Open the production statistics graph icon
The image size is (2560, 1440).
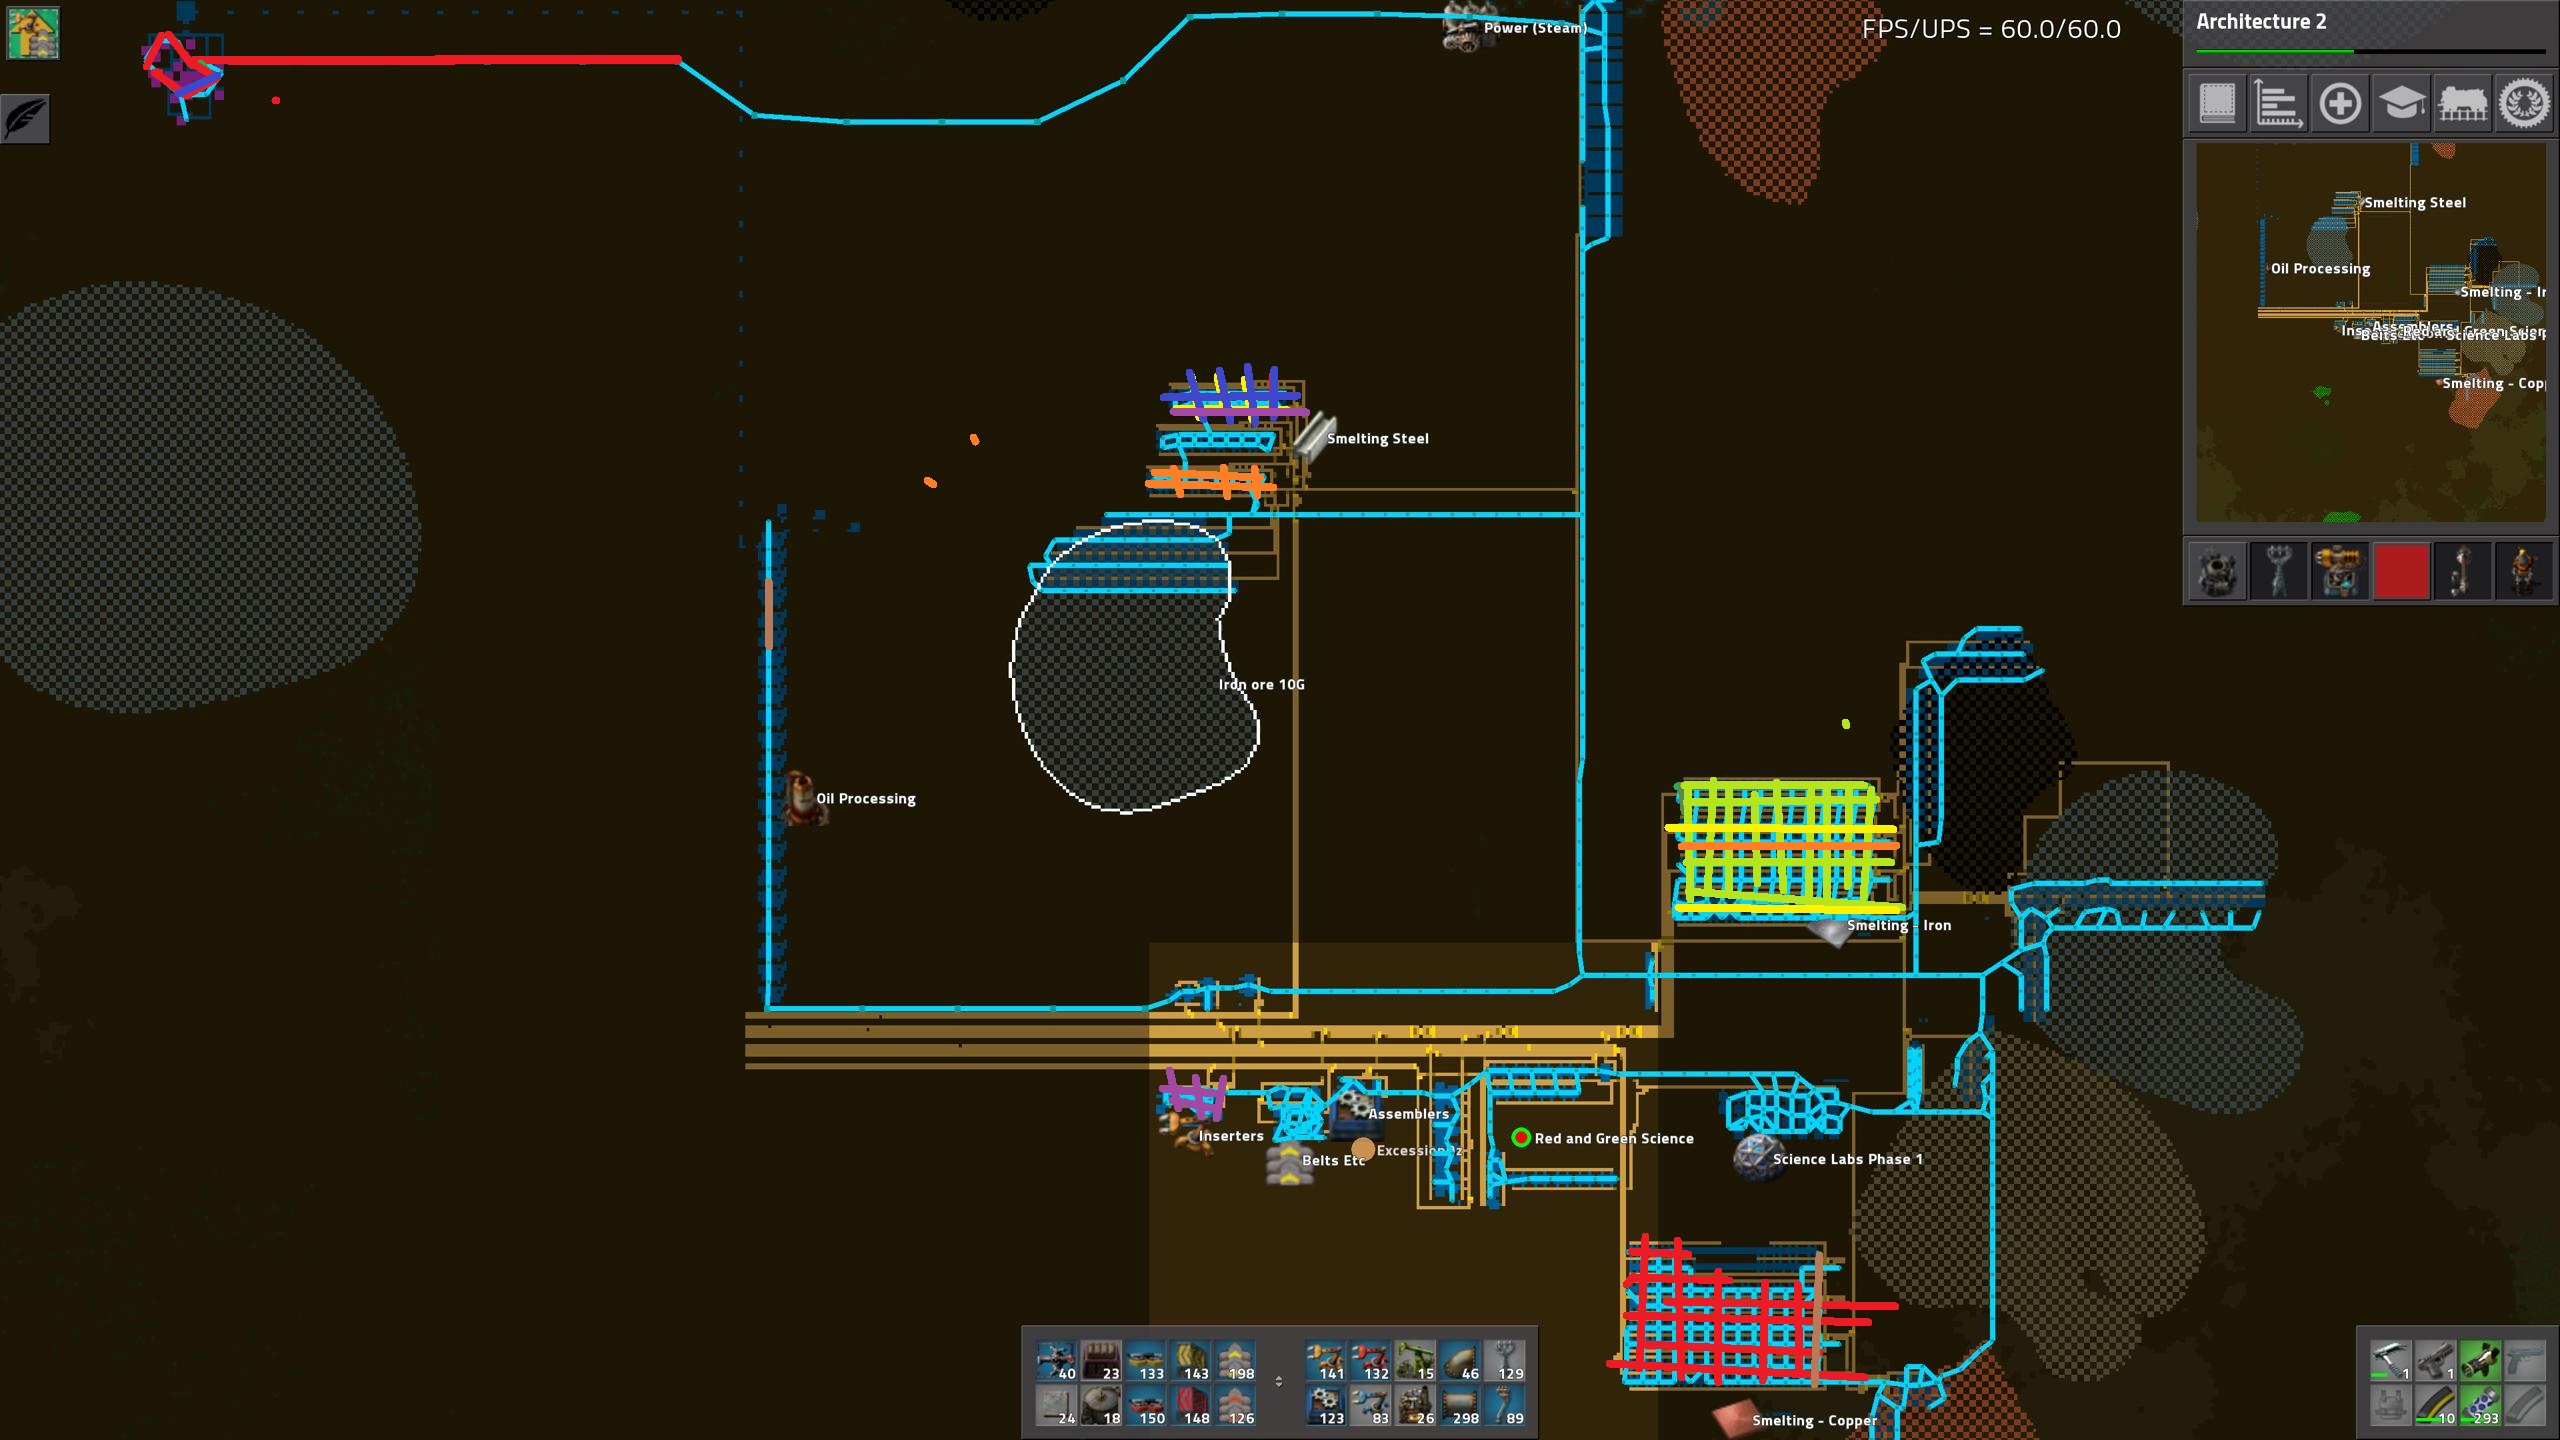pos(2278,103)
